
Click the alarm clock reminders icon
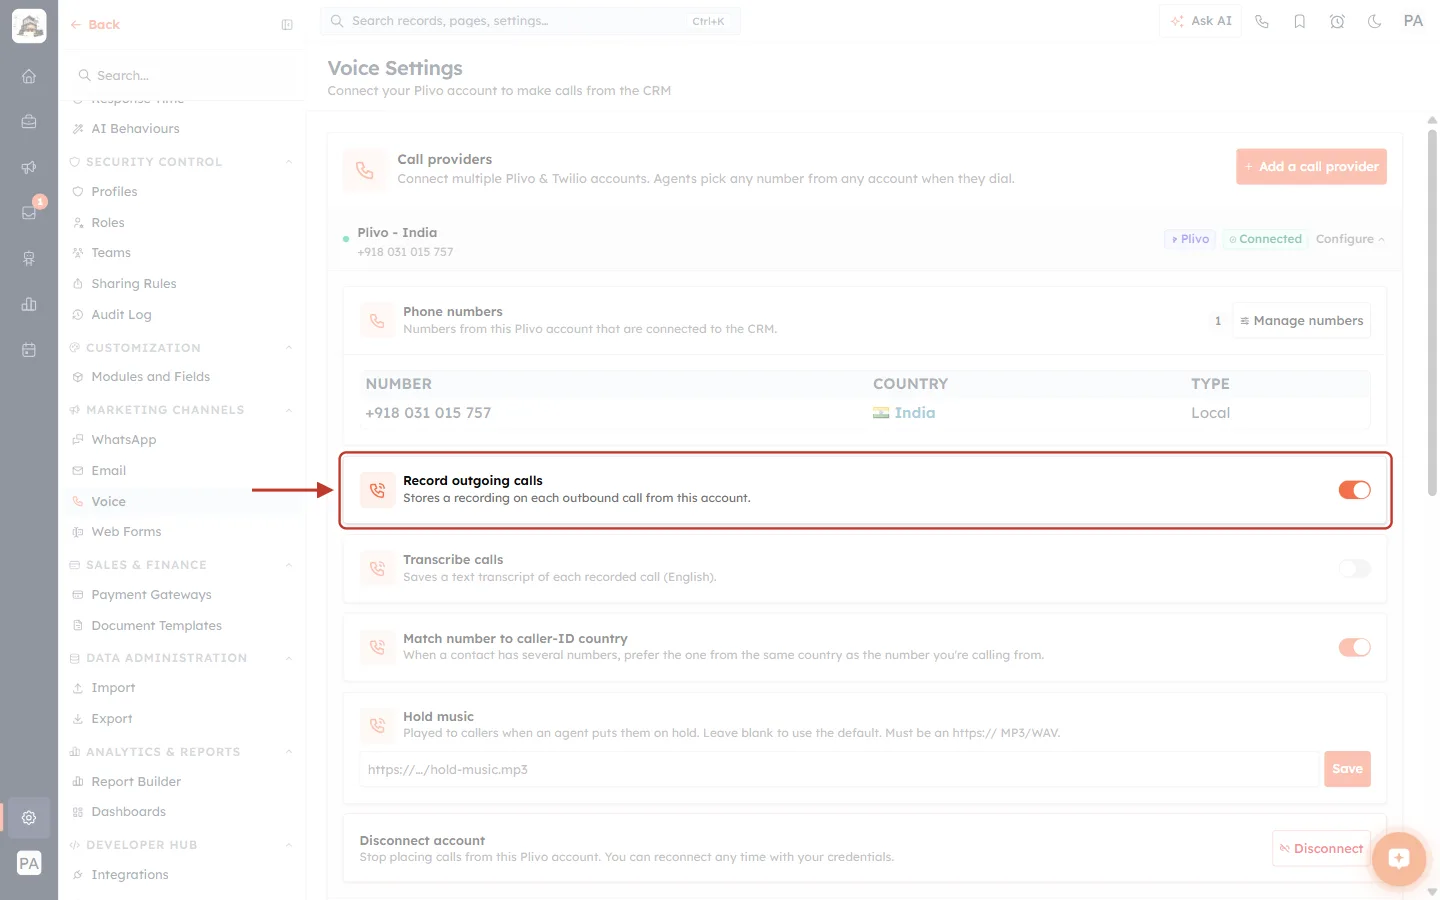(x=1337, y=21)
